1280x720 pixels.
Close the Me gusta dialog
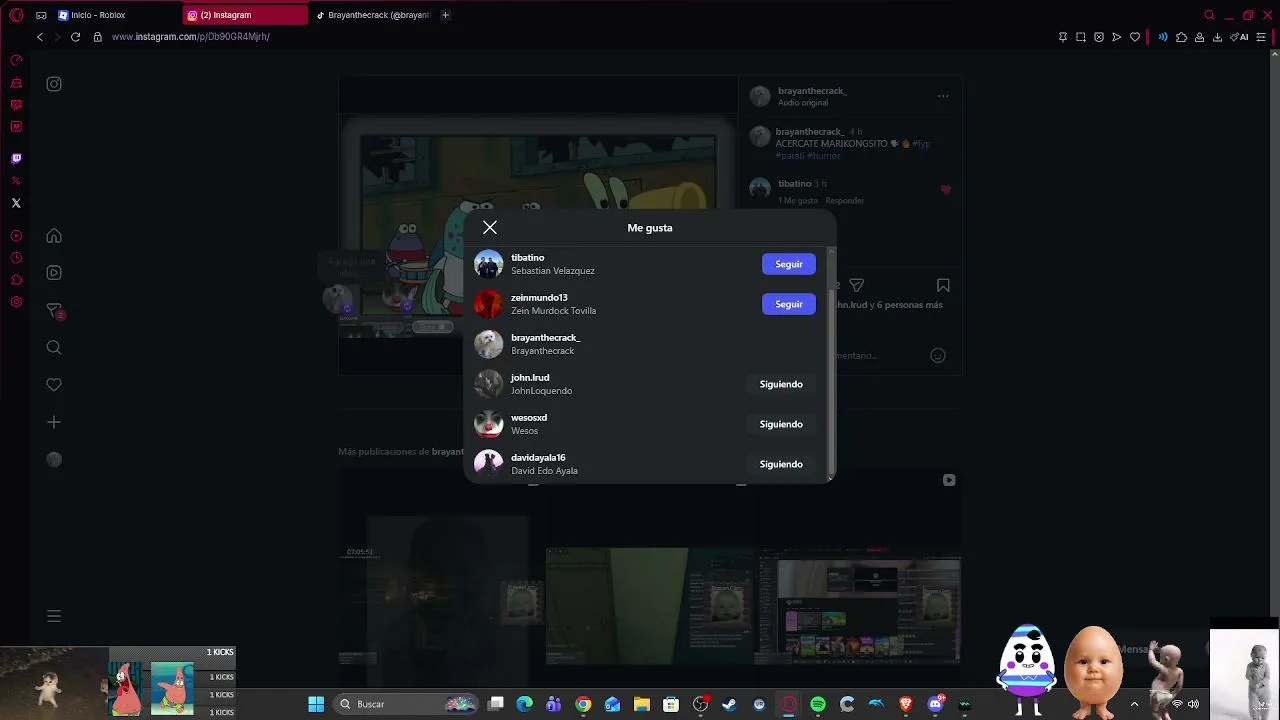point(489,228)
